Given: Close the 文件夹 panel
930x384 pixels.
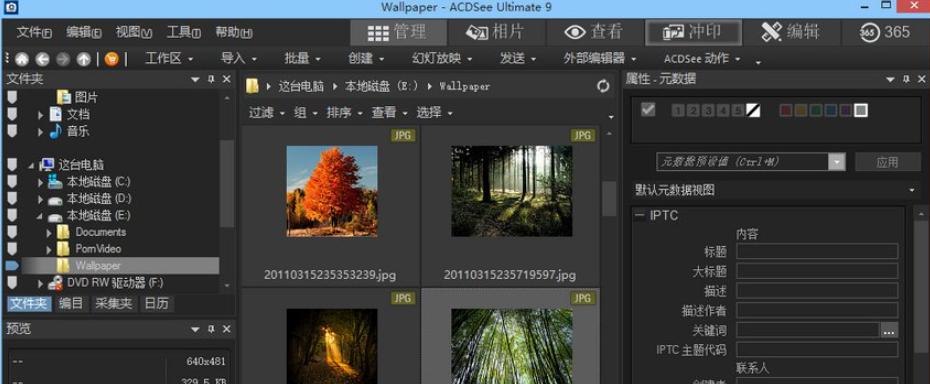Looking at the screenshot, I should 227,79.
